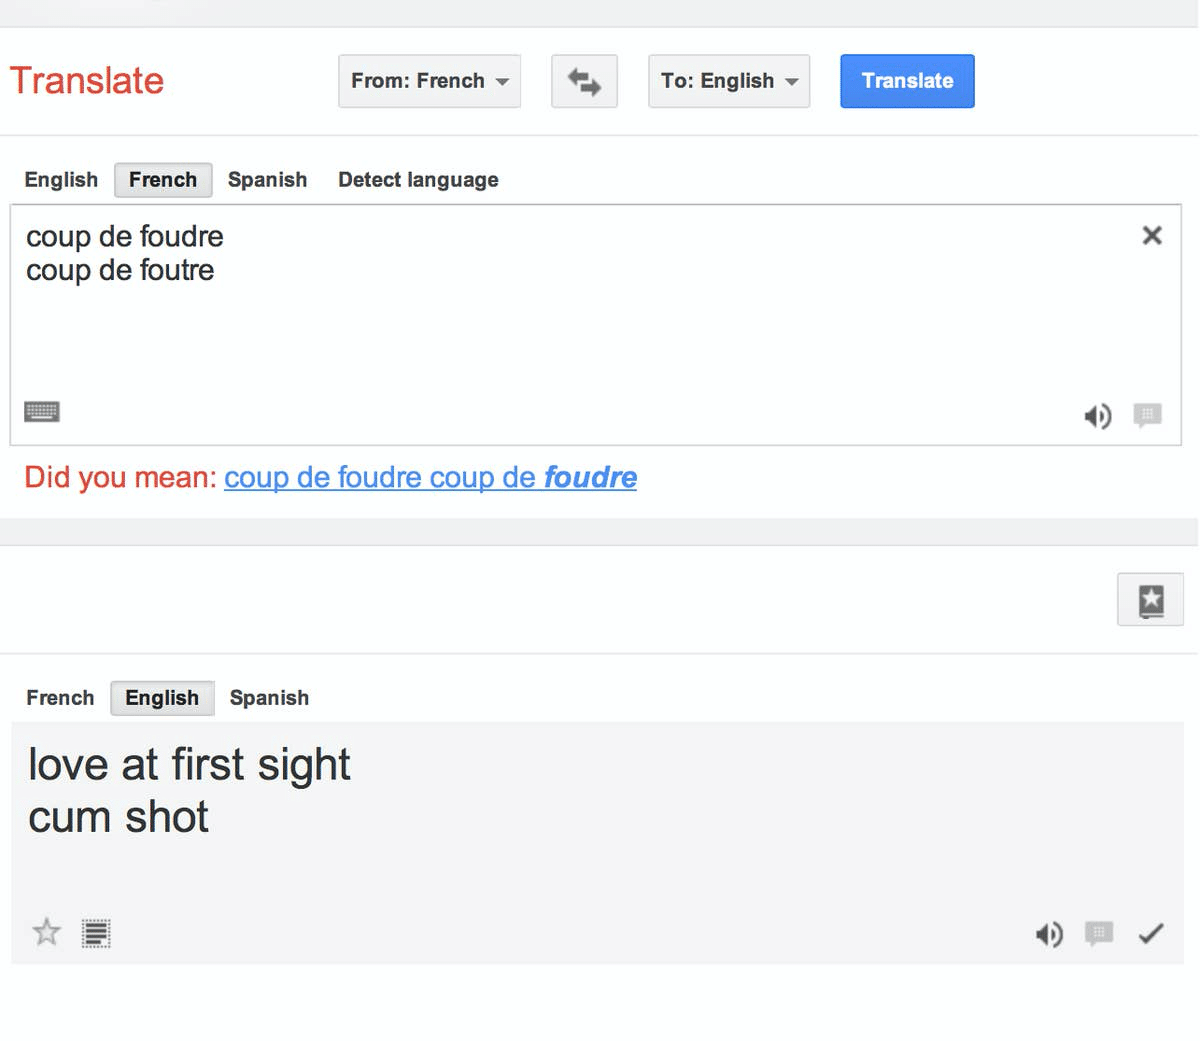Open the Phrasebook star book icon

1150,600
